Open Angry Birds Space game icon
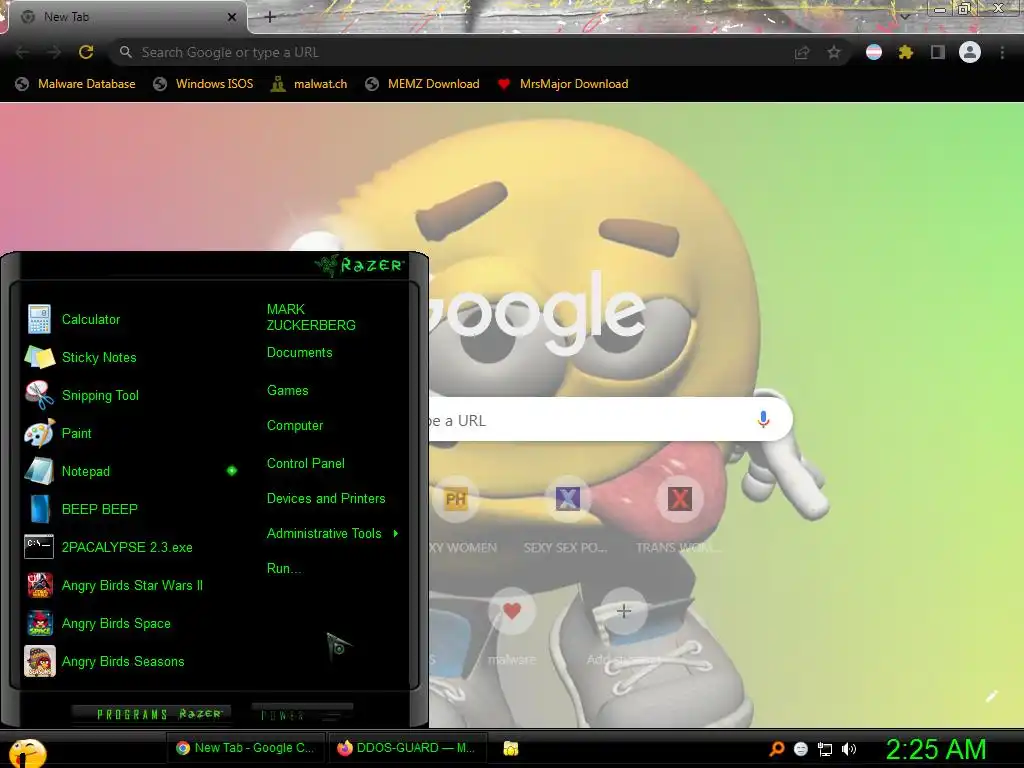 (x=39, y=623)
